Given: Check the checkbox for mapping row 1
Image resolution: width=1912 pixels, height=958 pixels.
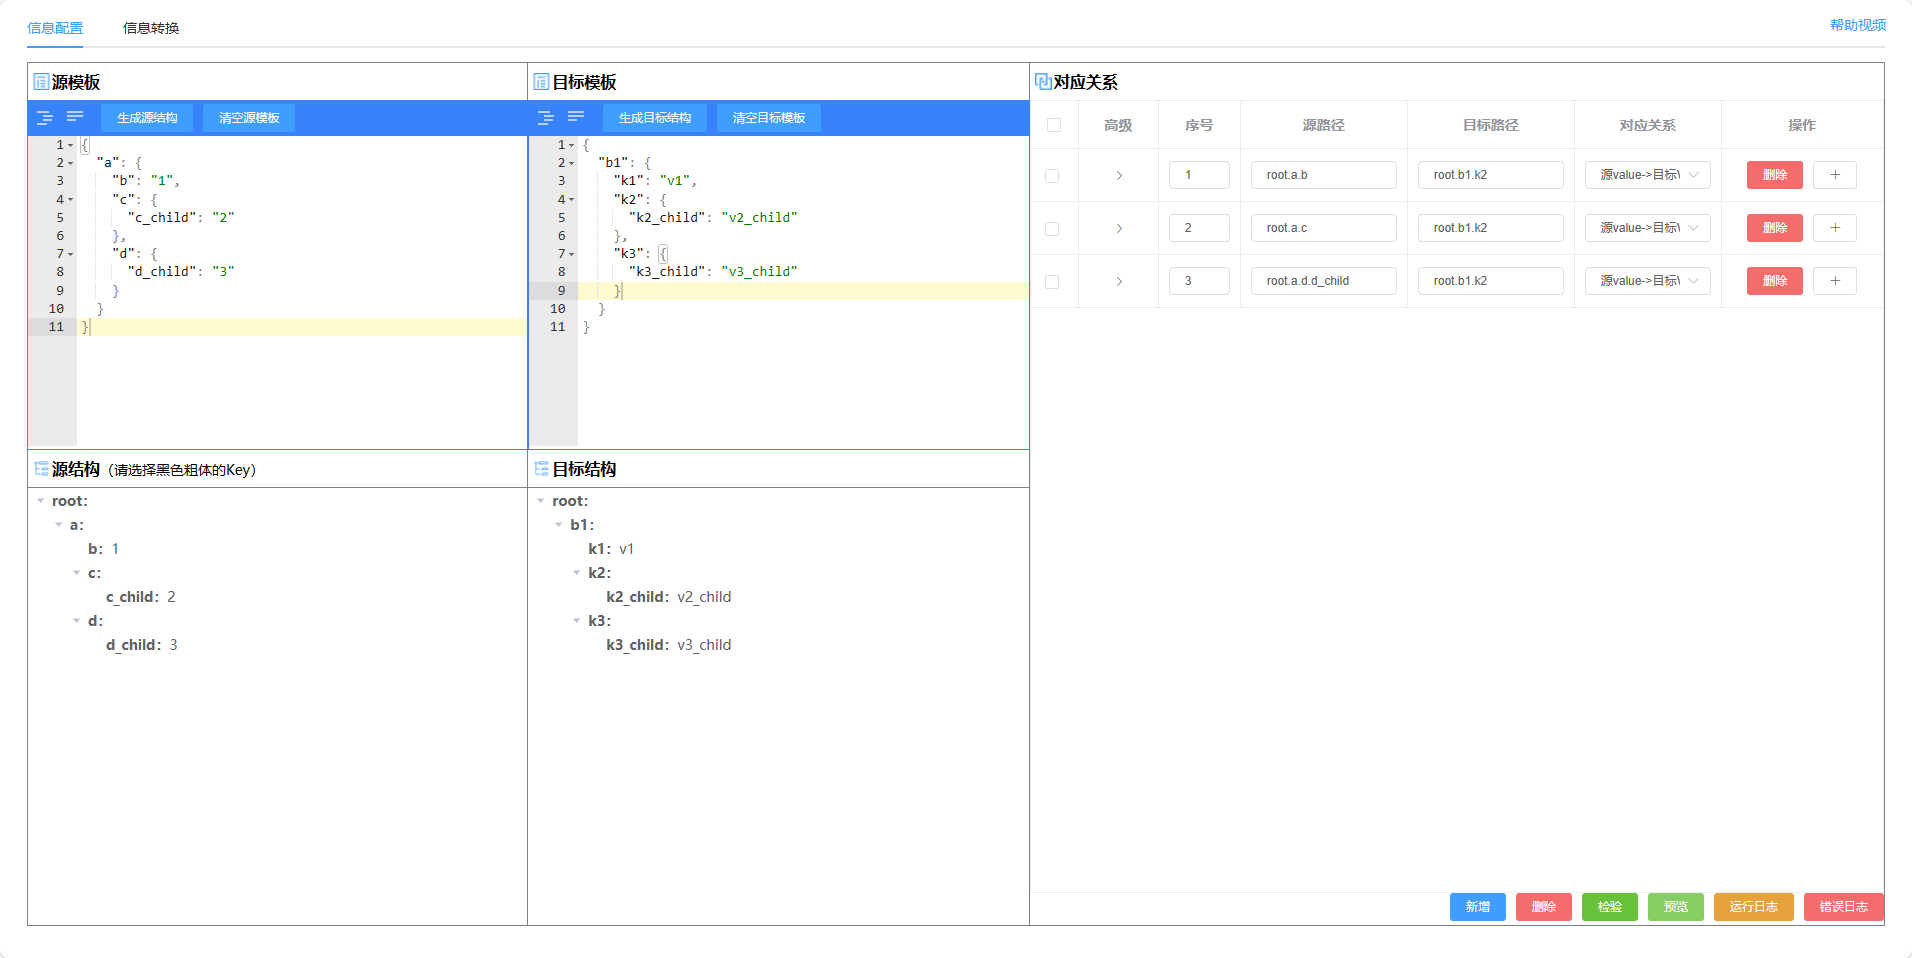Looking at the screenshot, I should click(1052, 176).
